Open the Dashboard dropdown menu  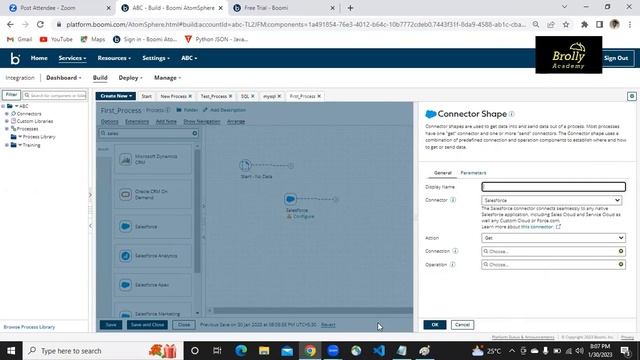click(x=64, y=78)
